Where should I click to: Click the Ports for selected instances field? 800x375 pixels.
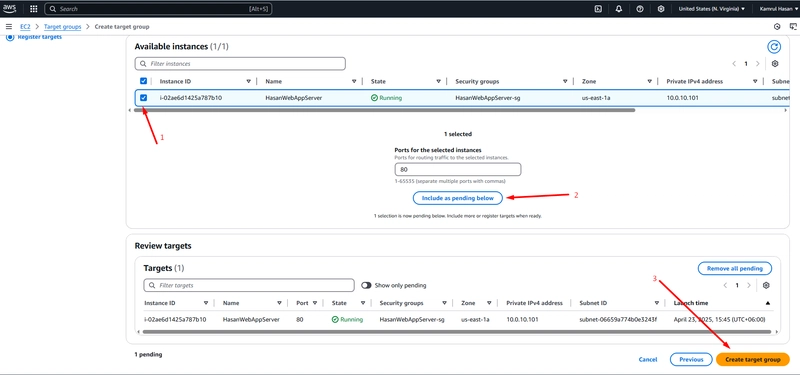click(x=458, y=169)
